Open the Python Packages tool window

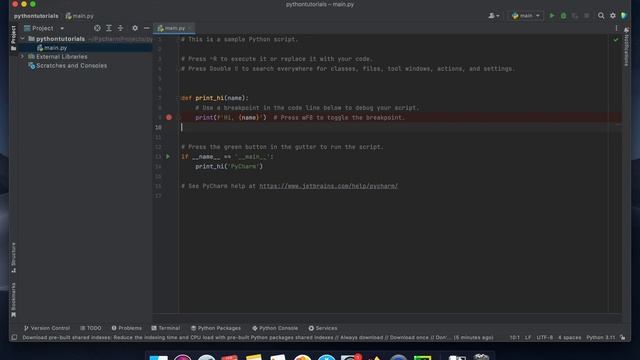click(x=216, y=328)
